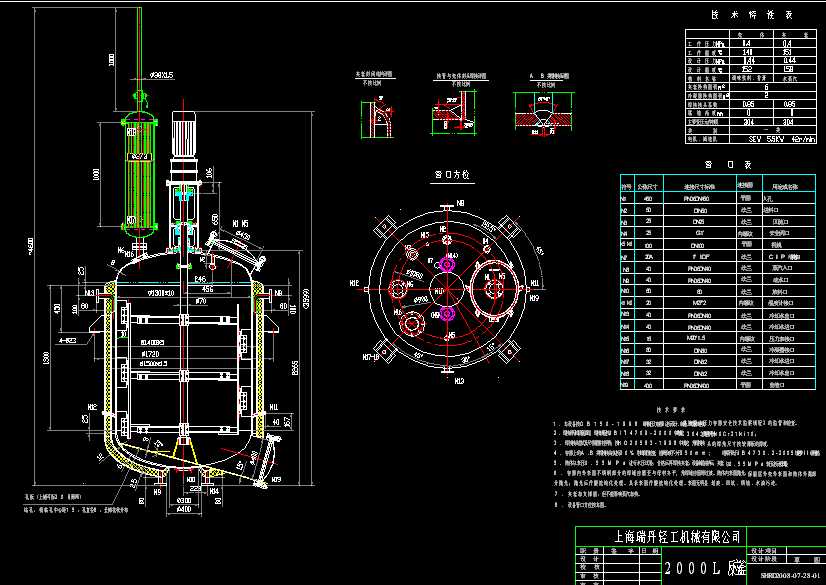Select the φ38X1.5 pipe label
Screen dimensions: 826x585
(x=162, y=76)
